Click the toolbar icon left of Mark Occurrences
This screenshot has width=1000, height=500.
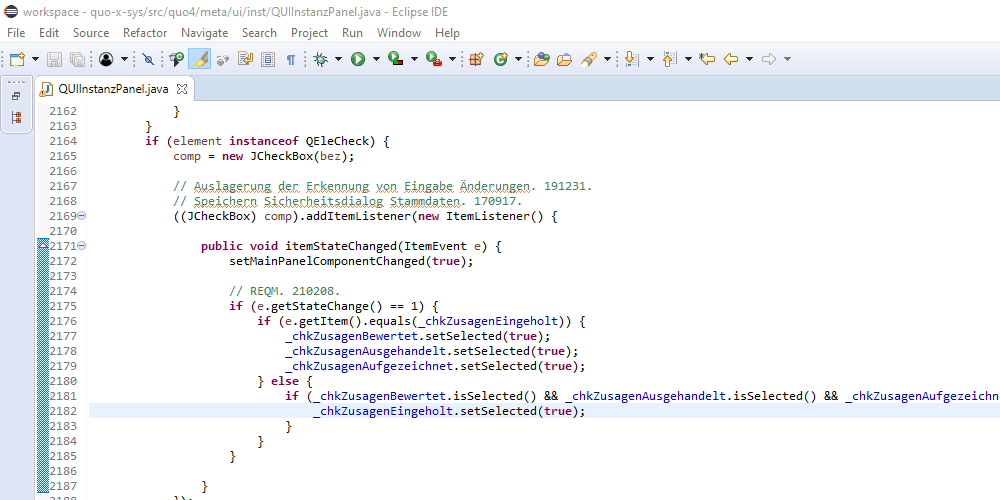(x=176, y=59)
